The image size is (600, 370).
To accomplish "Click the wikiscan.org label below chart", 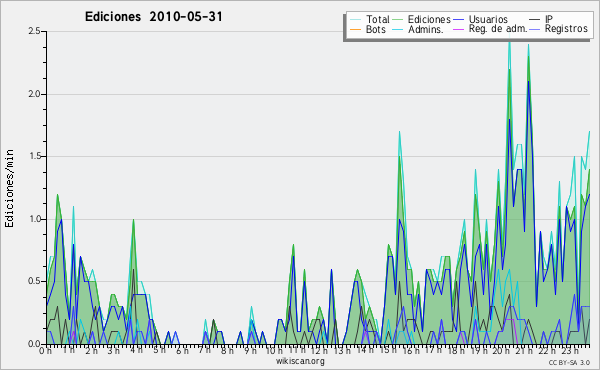I will 300,361.
